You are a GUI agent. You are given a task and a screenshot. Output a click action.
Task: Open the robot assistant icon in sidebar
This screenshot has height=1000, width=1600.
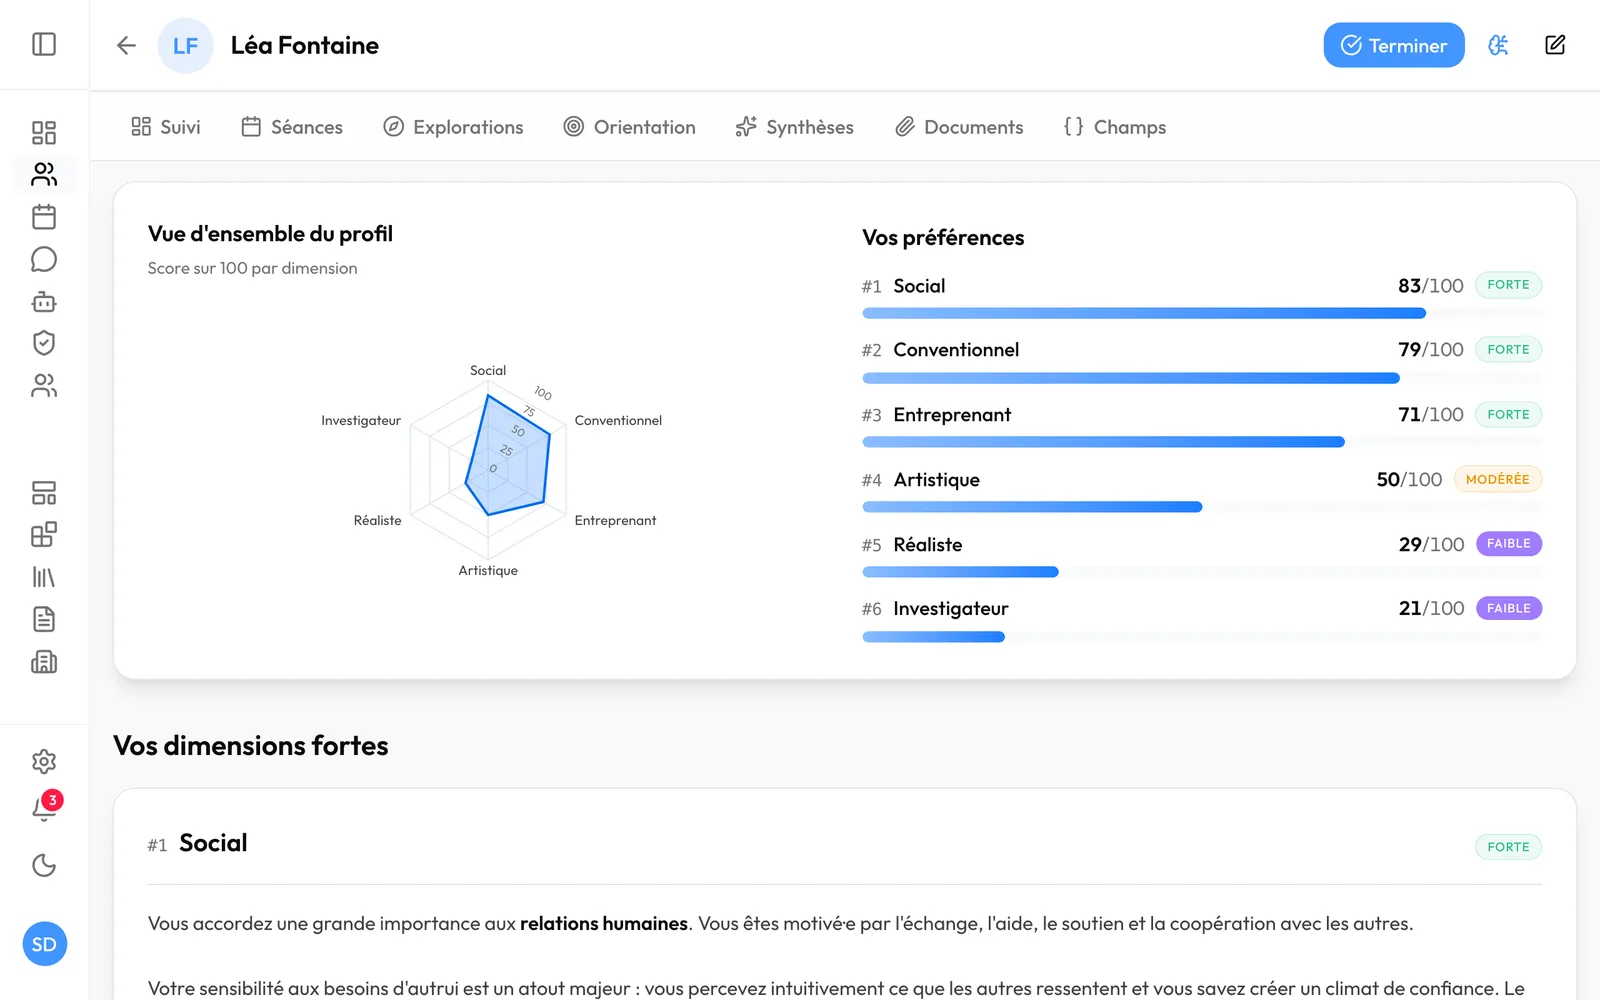click(x=44, y=301)
